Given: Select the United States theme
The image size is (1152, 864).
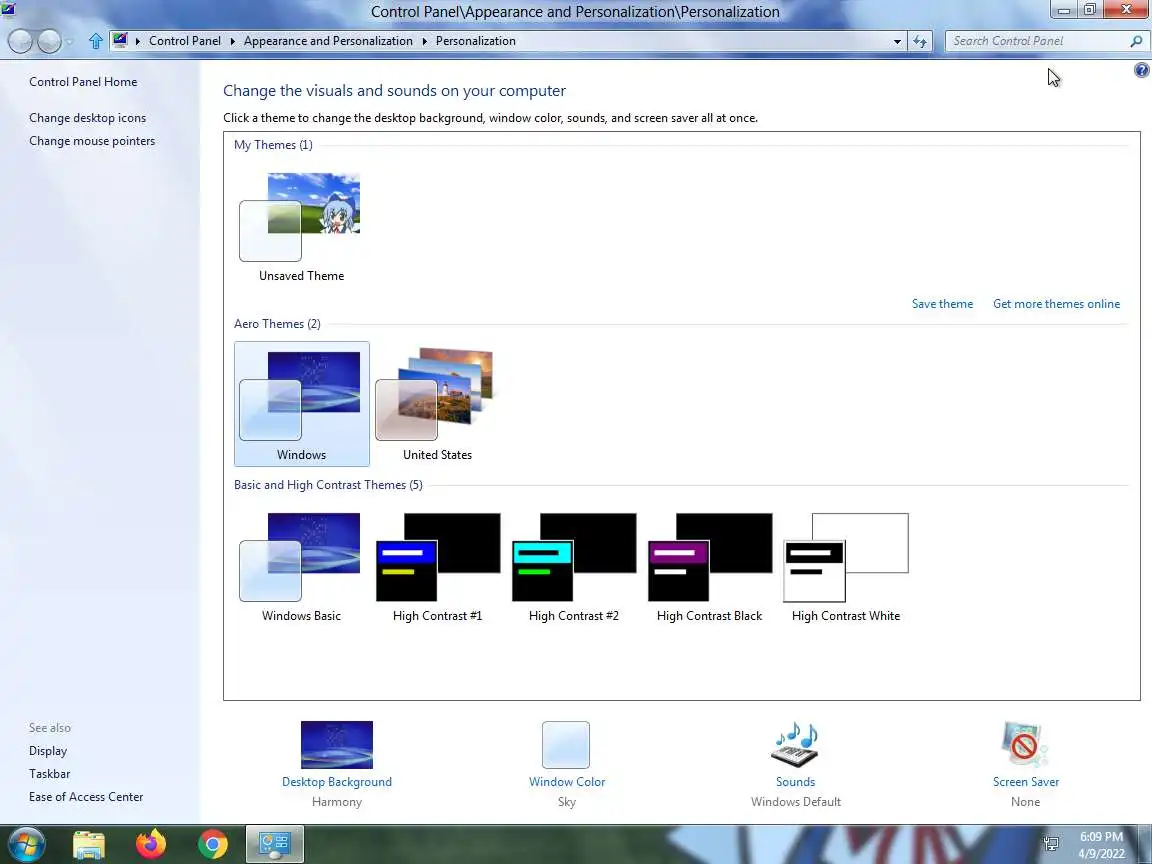Looking at the screenshot, I should point(437,404).
